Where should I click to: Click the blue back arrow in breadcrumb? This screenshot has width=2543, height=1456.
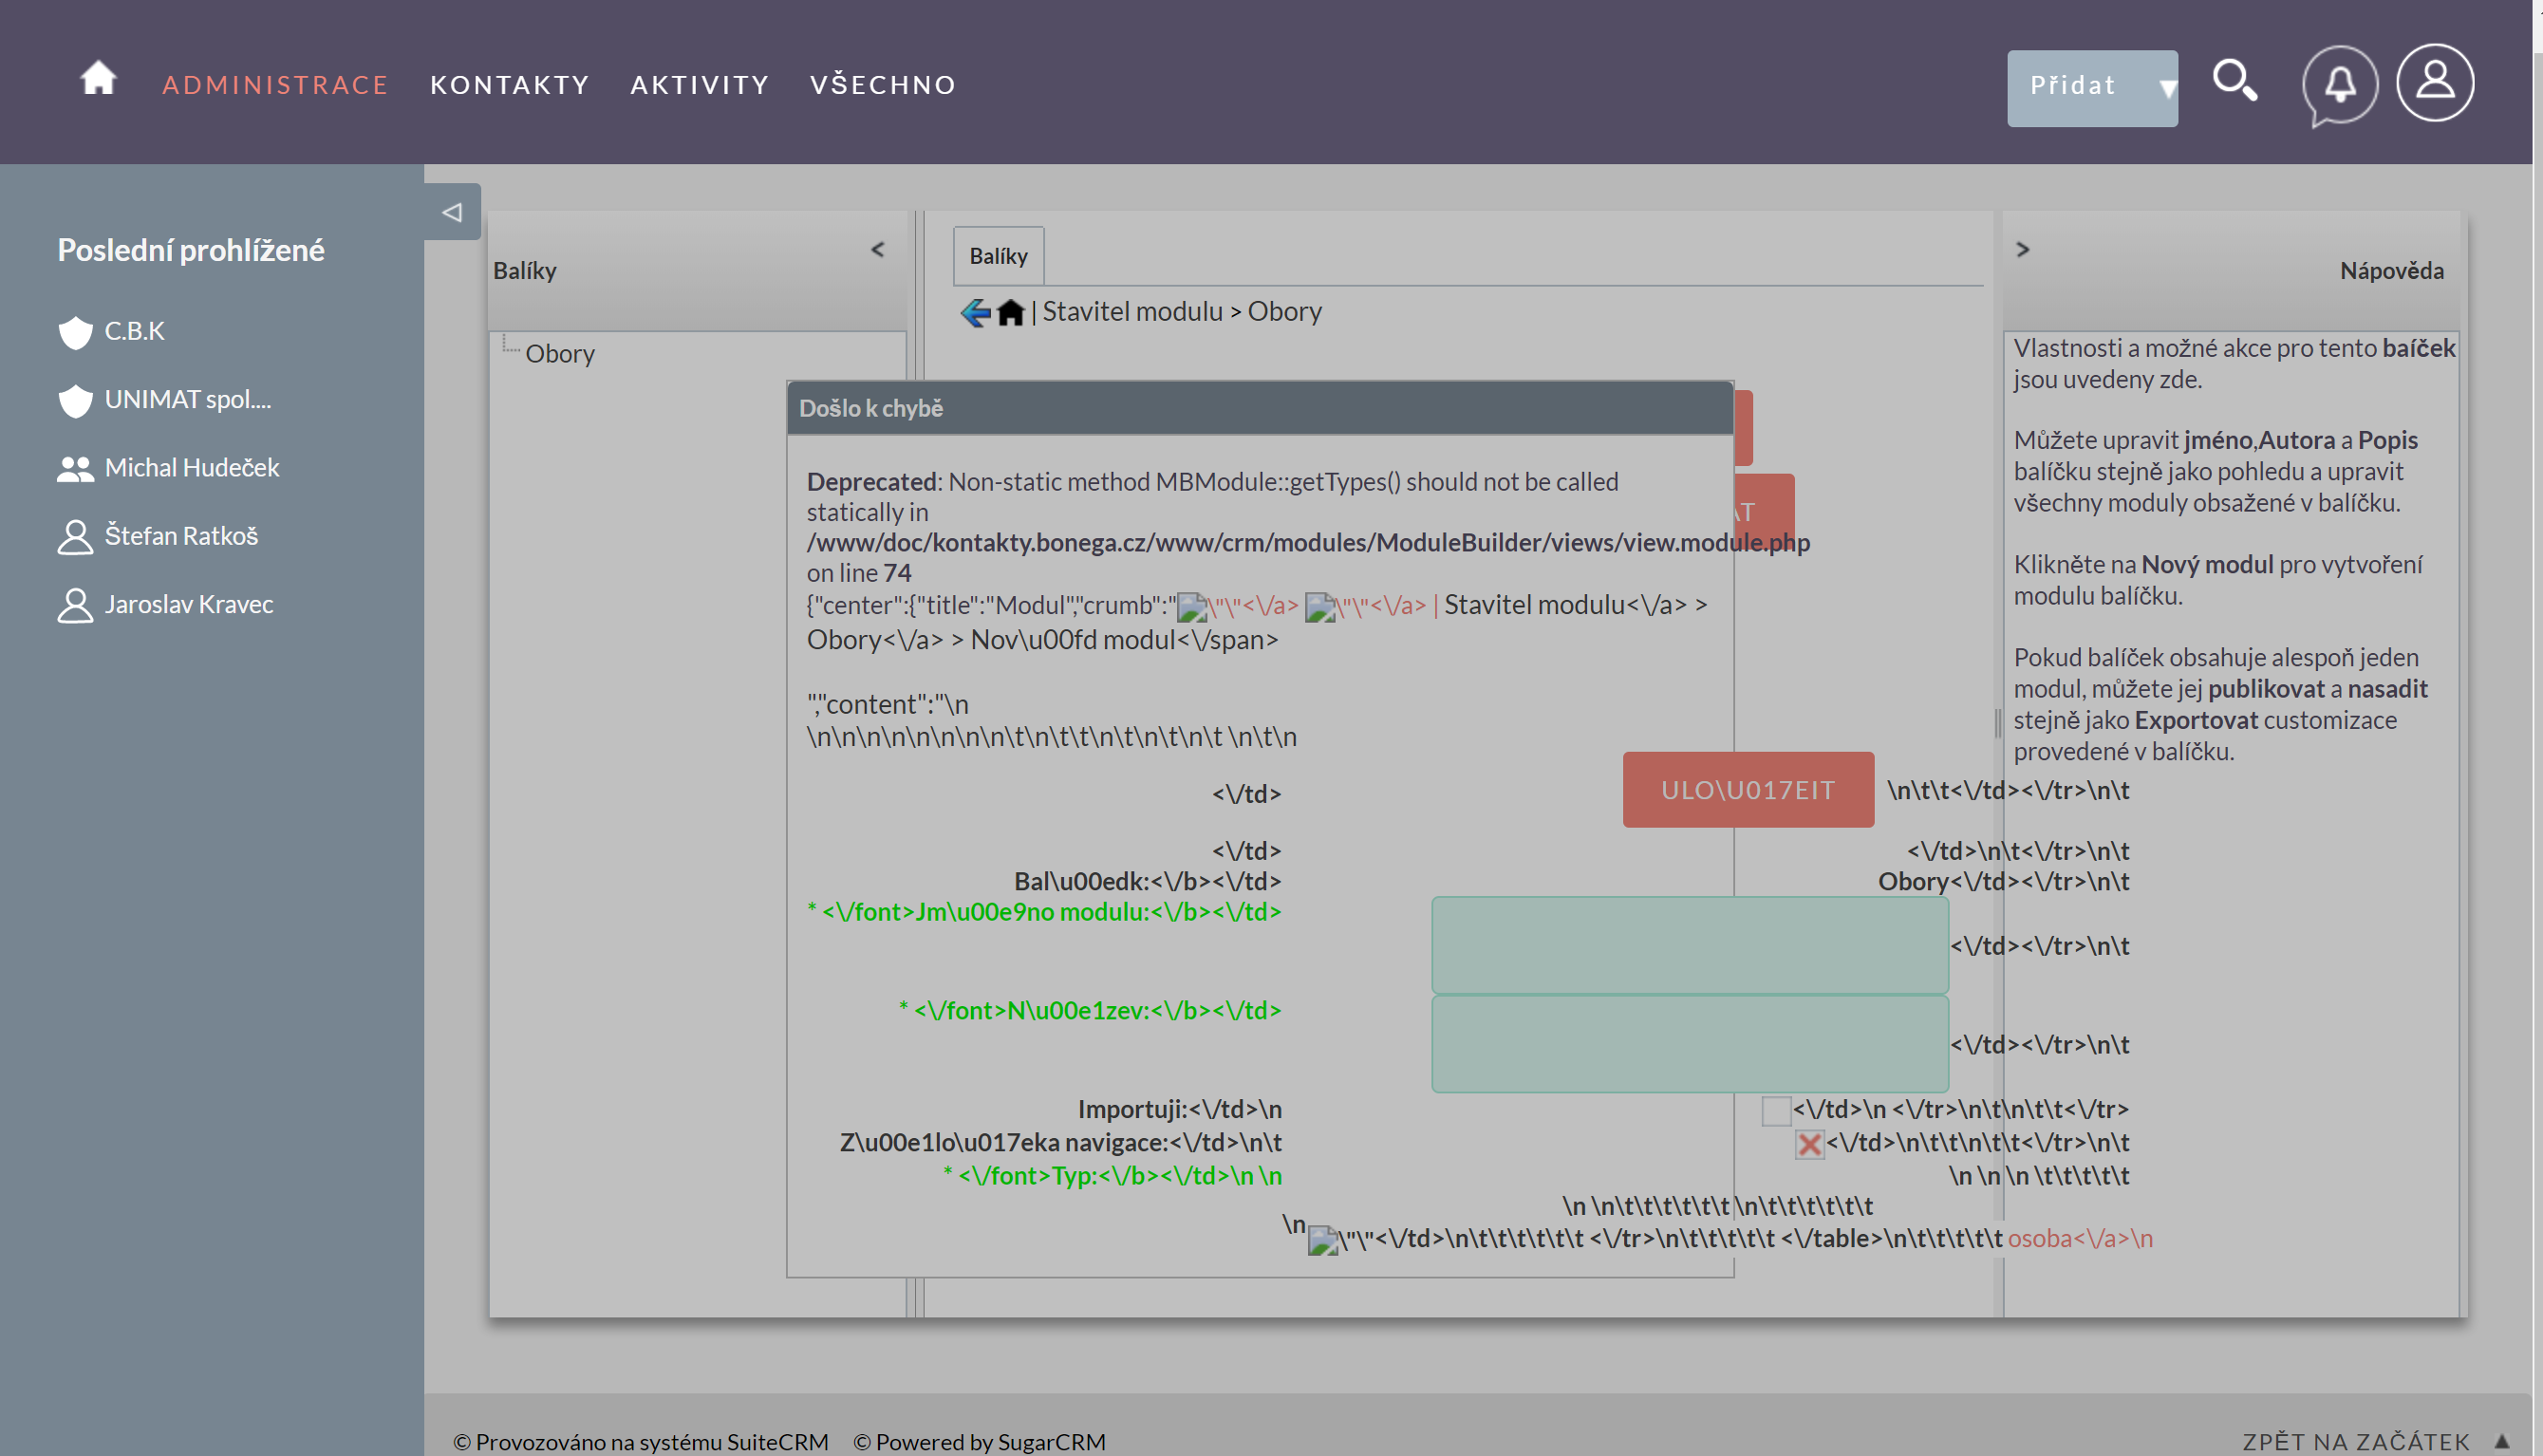pos(975,313)
